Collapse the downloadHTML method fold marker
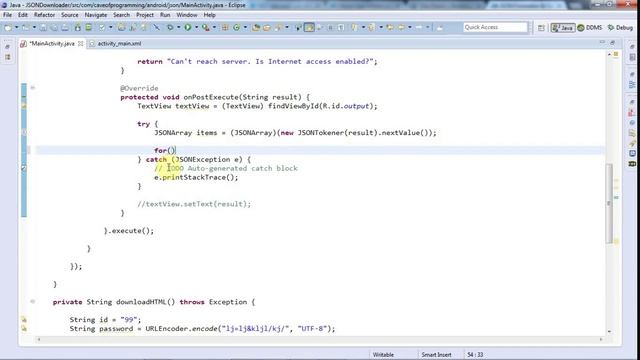640x360 pixels. tap(33, 302)
